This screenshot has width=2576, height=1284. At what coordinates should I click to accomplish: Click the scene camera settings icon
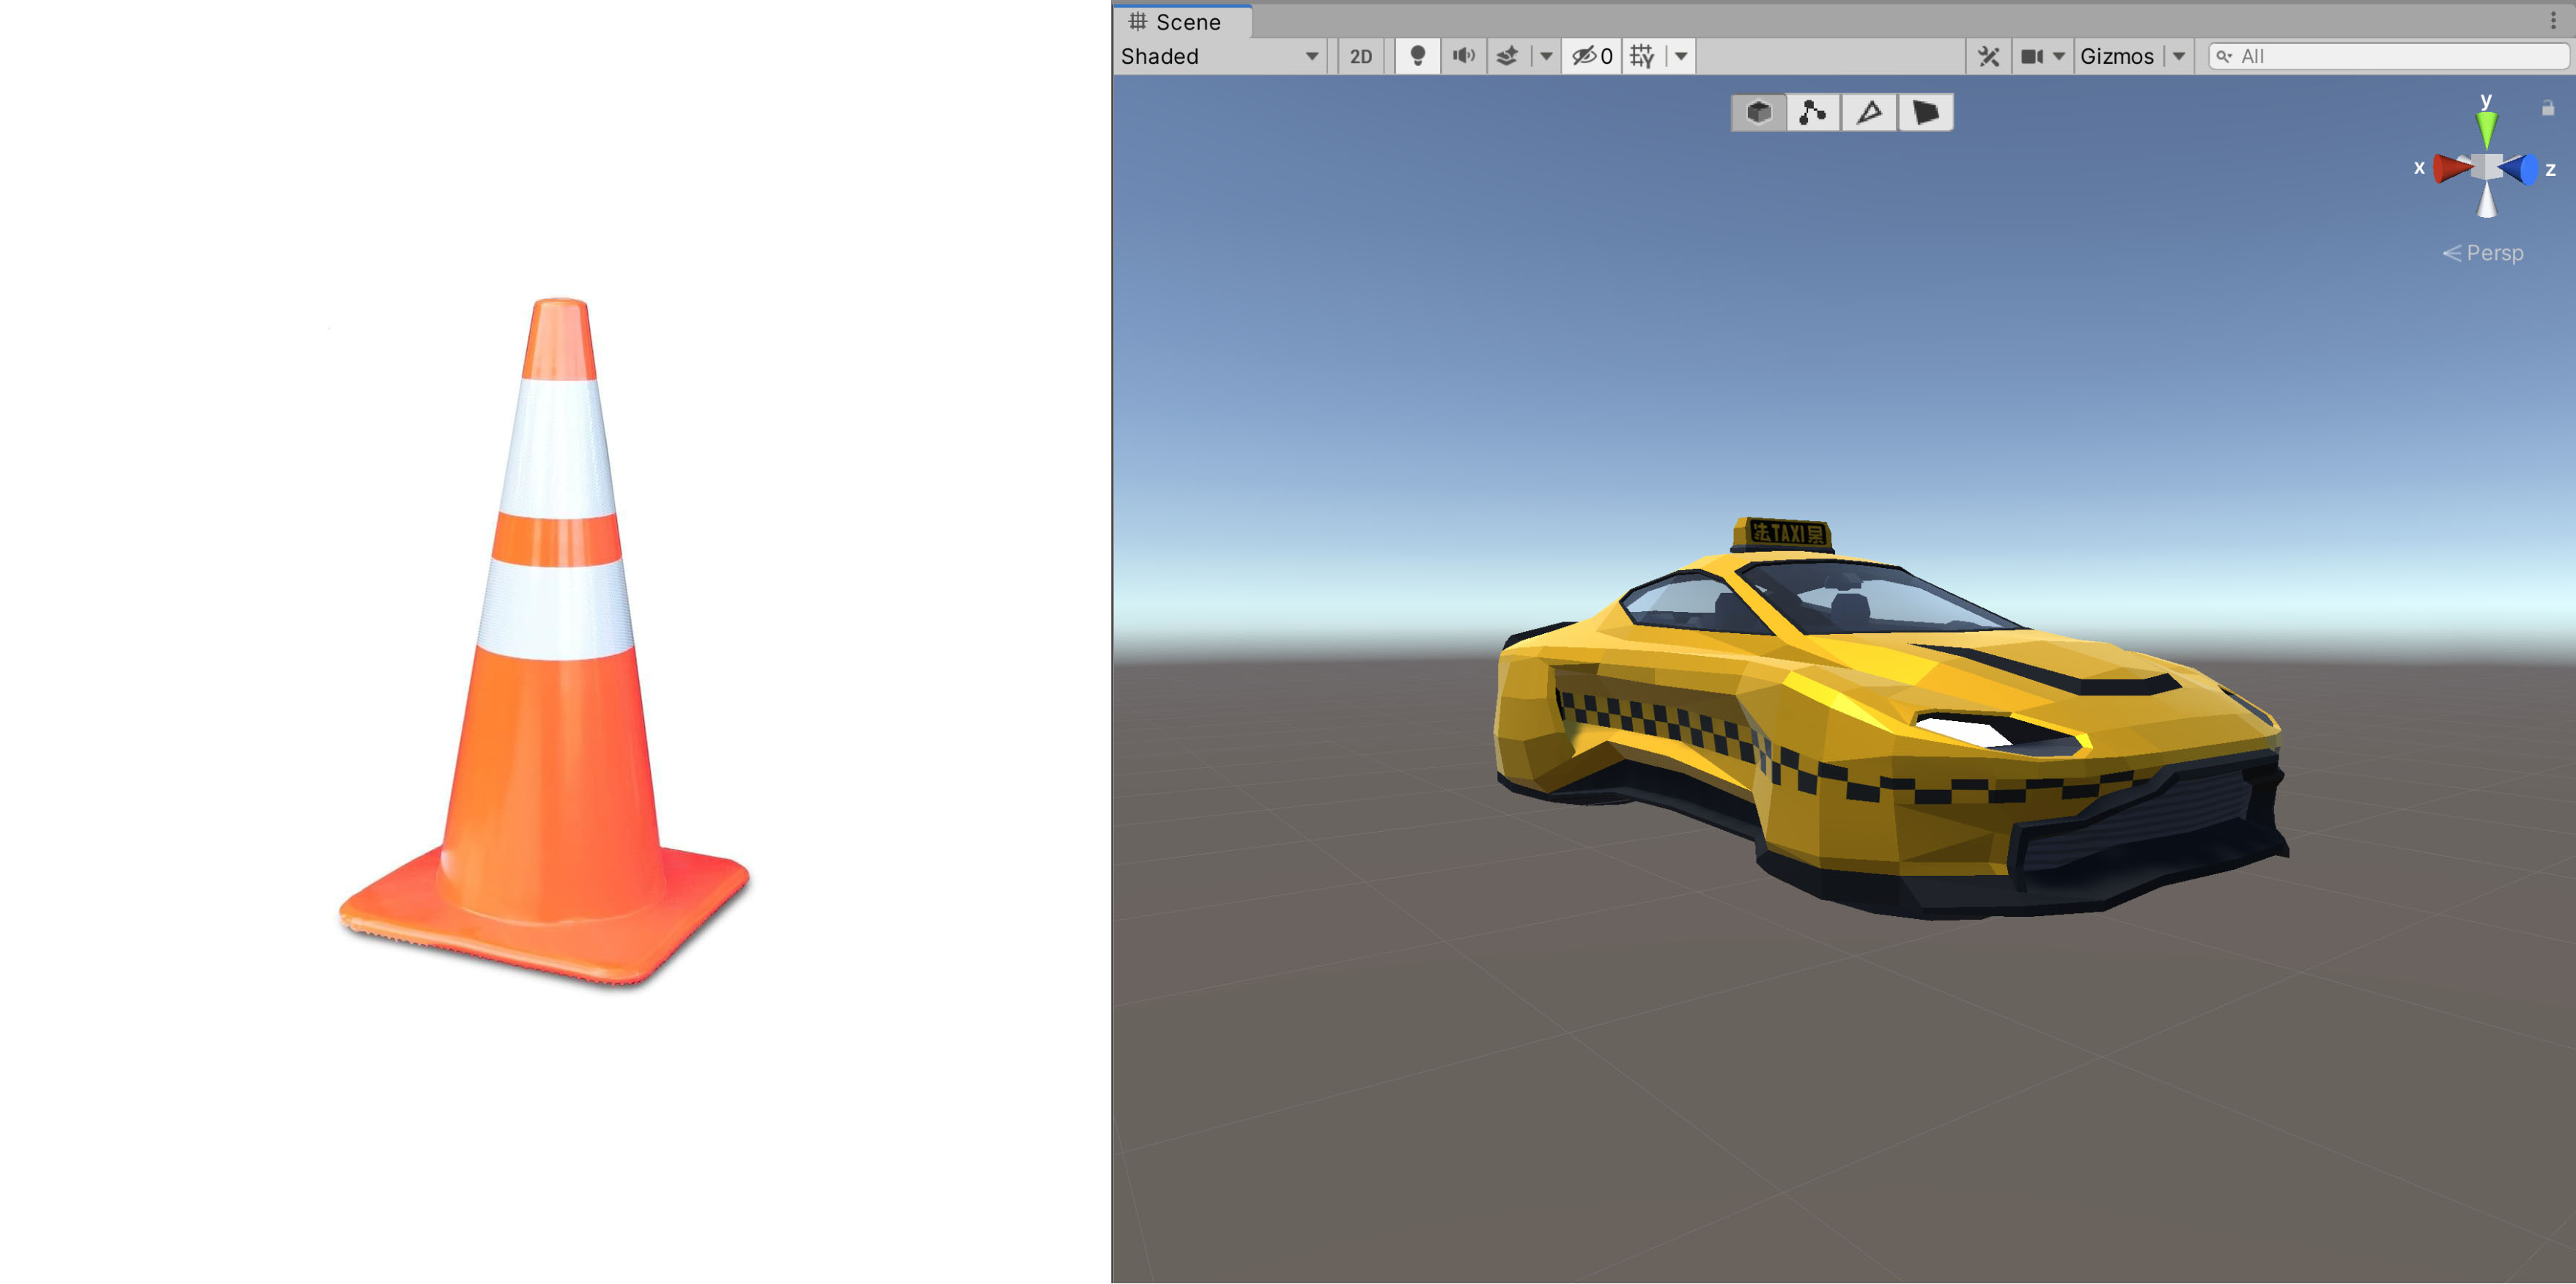[2031, 56]
